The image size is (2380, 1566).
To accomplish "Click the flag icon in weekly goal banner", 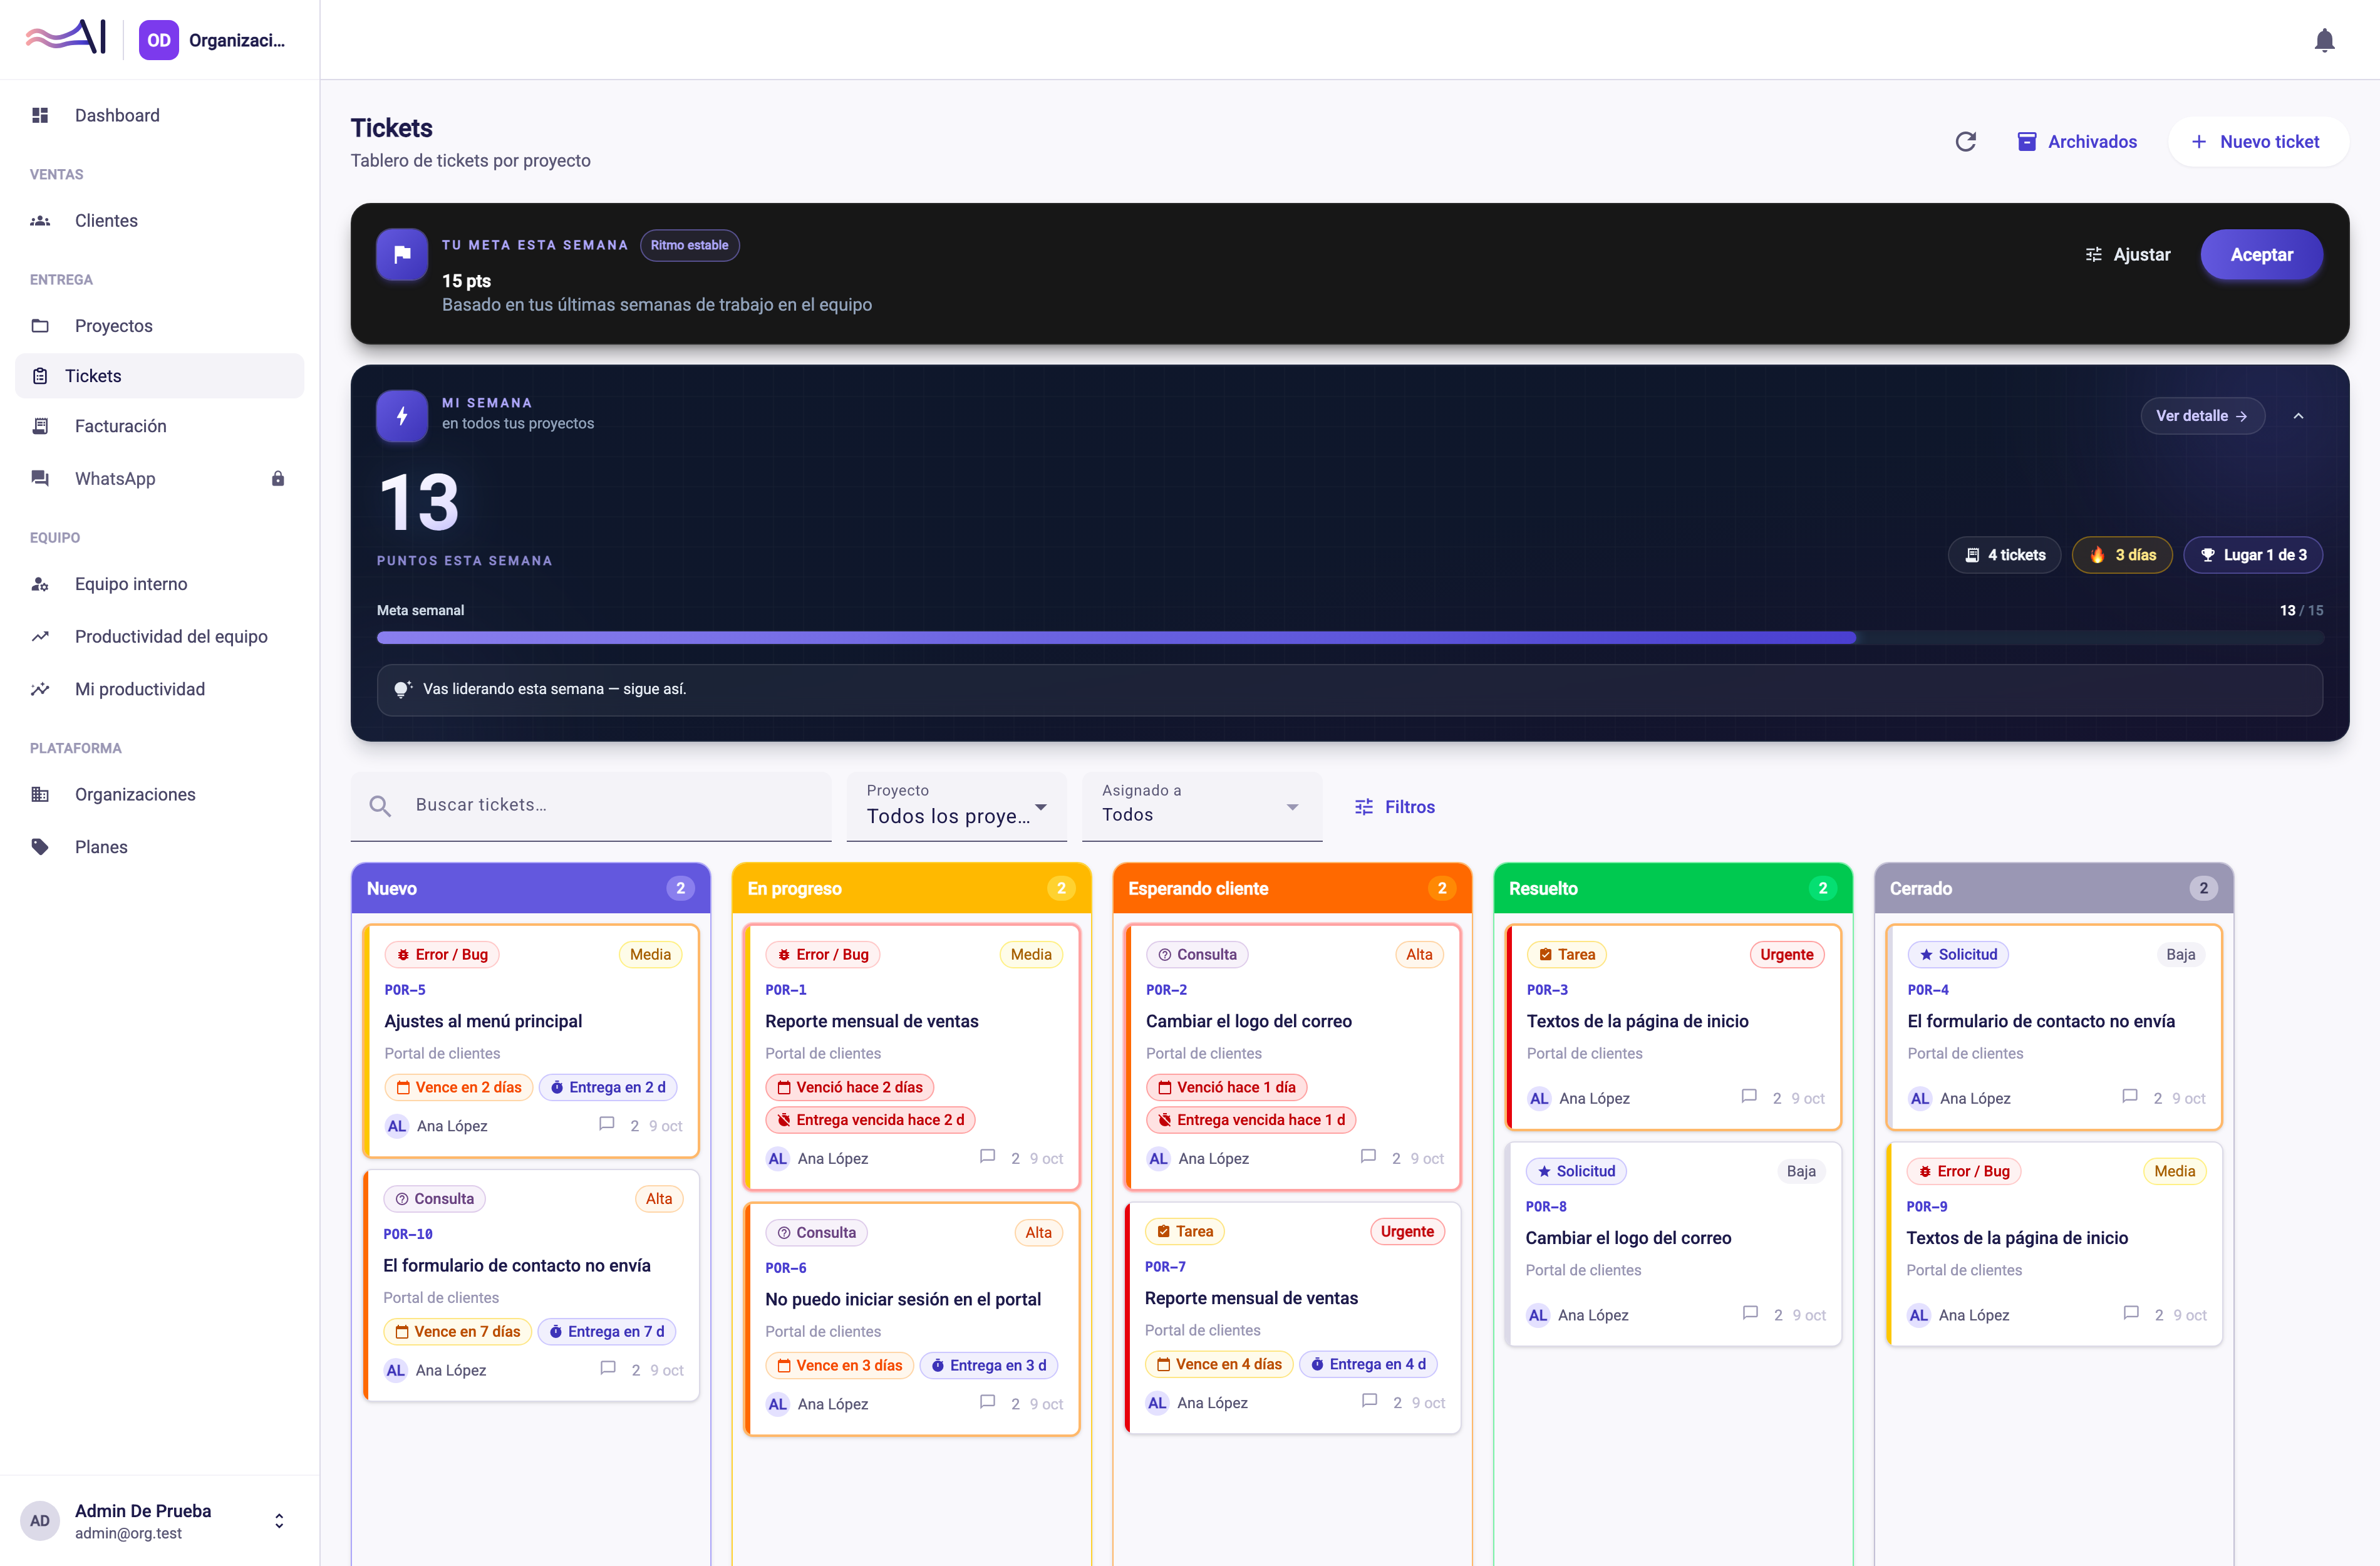I will coord(402,254).
